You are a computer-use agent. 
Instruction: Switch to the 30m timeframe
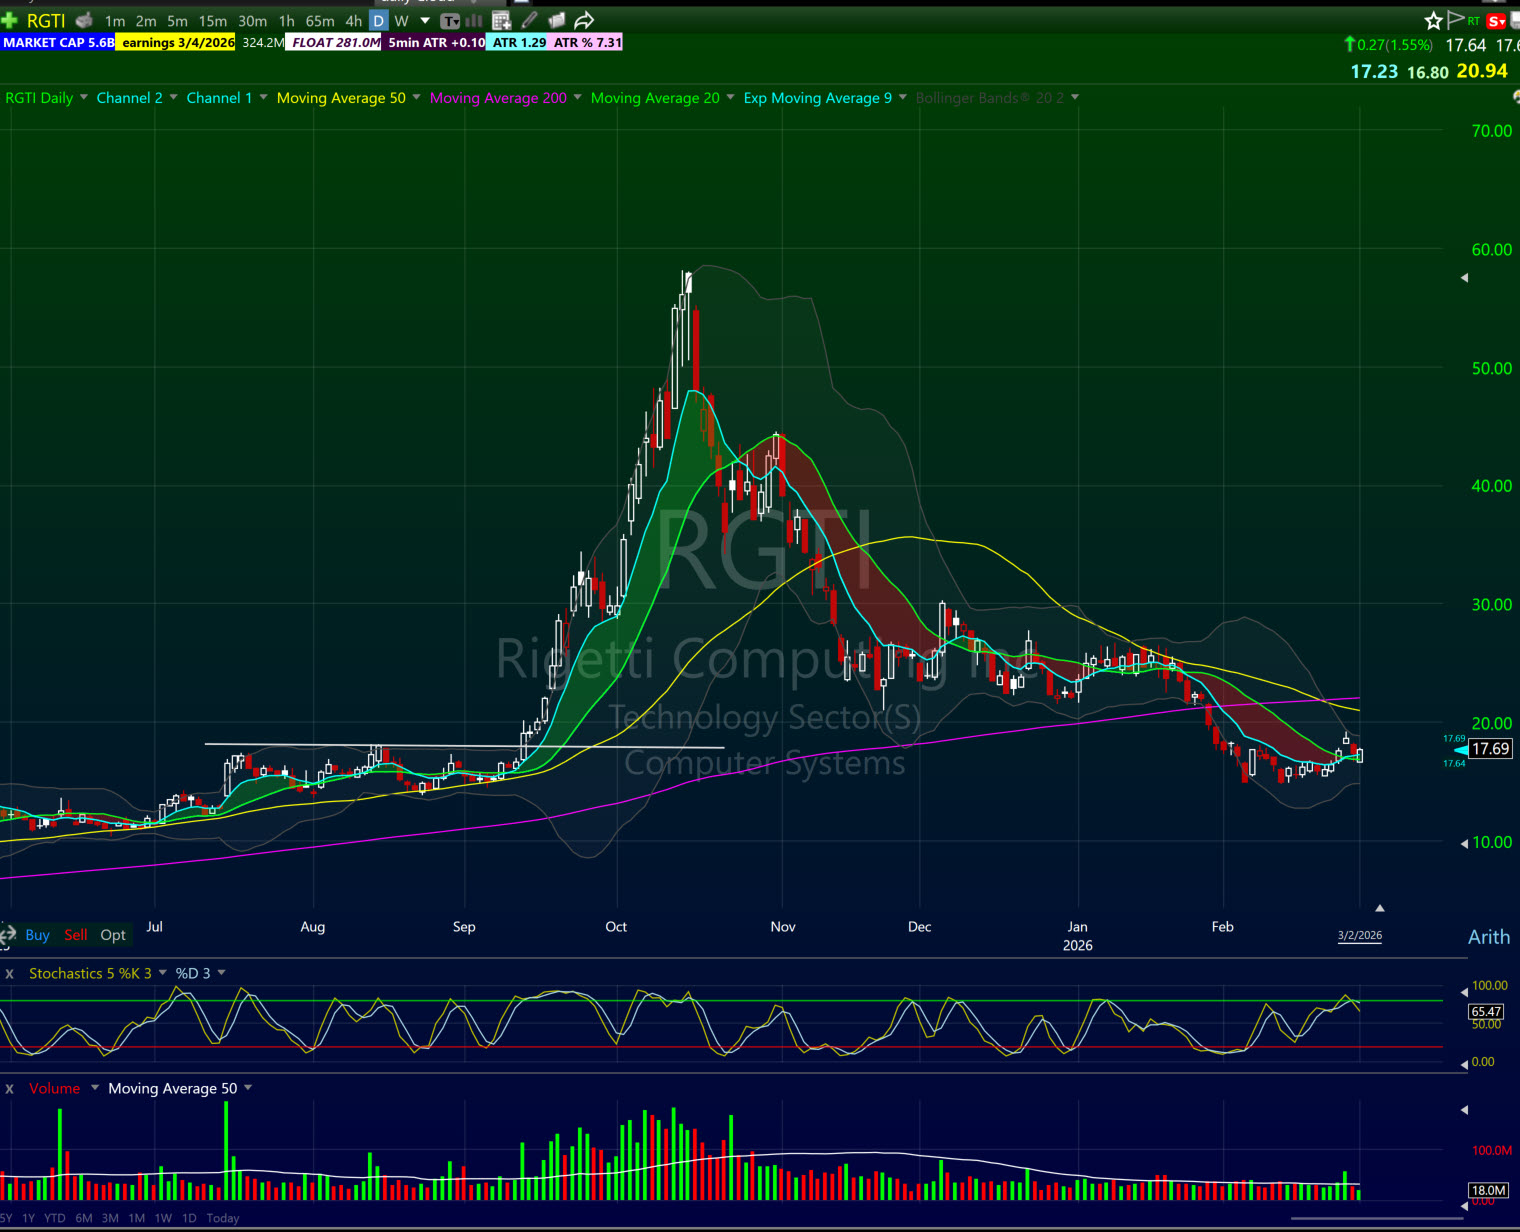point(252,21)
